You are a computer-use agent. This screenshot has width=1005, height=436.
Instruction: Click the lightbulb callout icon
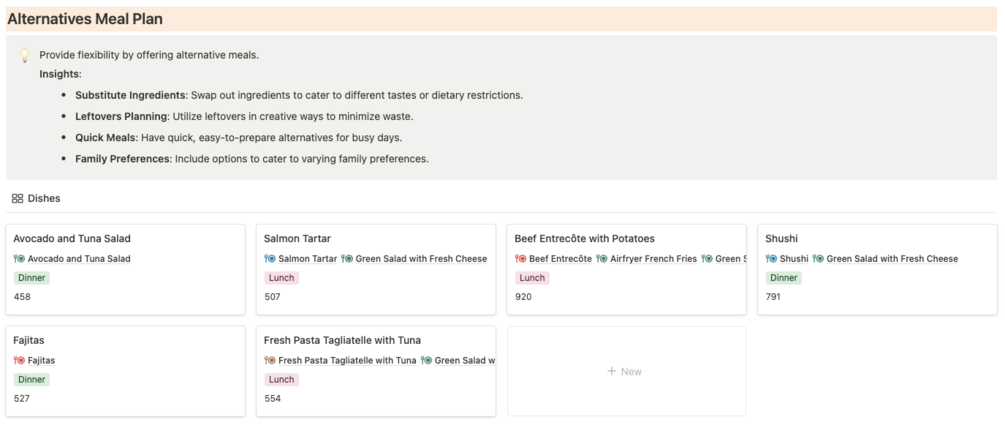coord(26,56)
